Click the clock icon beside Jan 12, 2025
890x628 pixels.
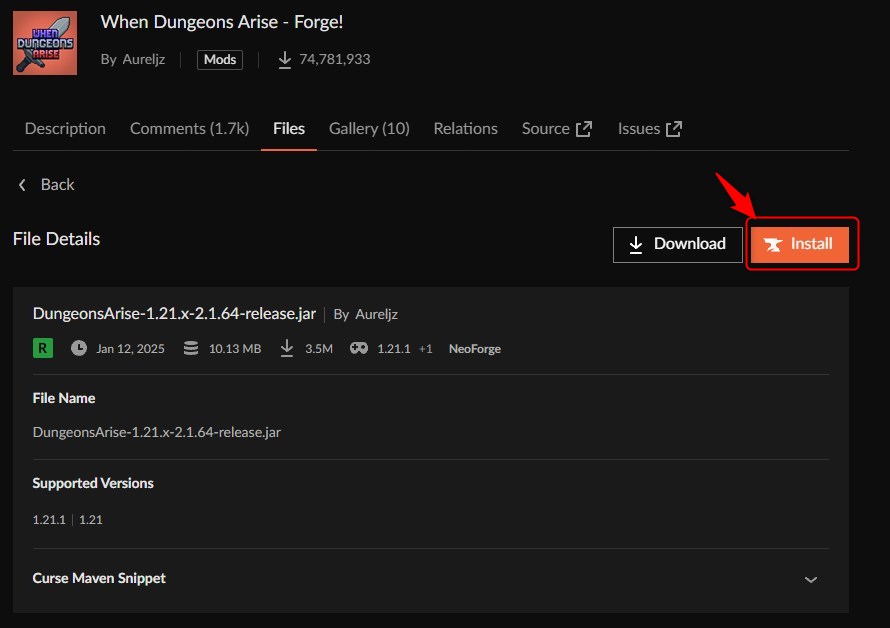[x=79, y=348]
